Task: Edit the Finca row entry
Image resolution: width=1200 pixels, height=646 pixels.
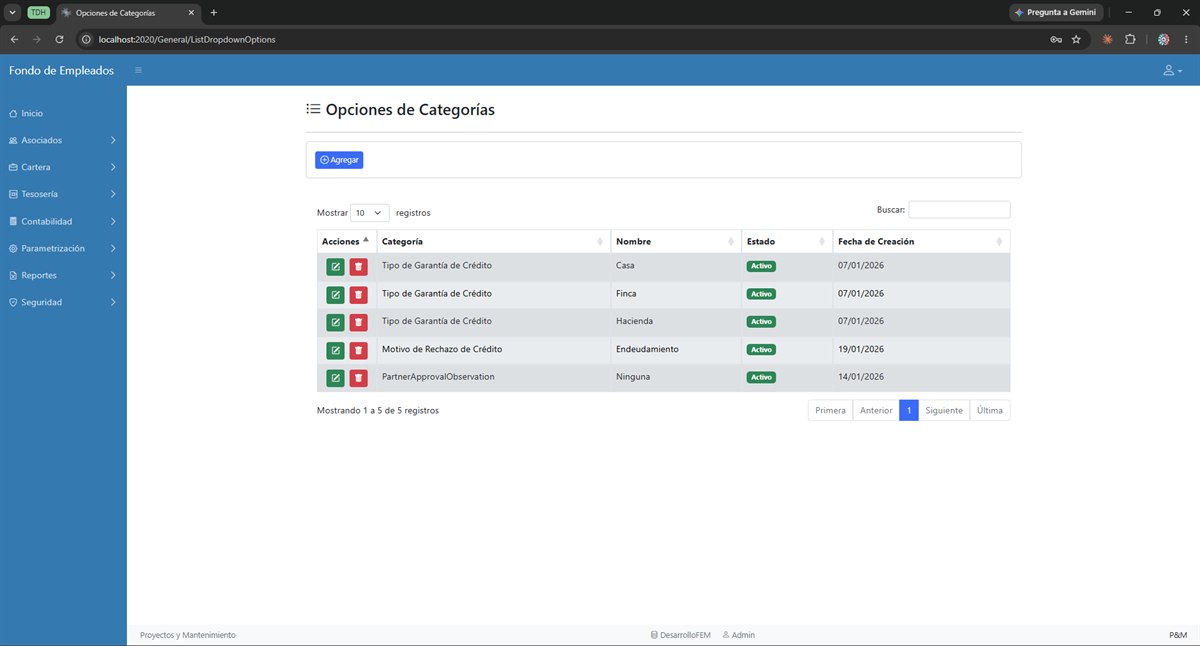Action: point(335,295)
